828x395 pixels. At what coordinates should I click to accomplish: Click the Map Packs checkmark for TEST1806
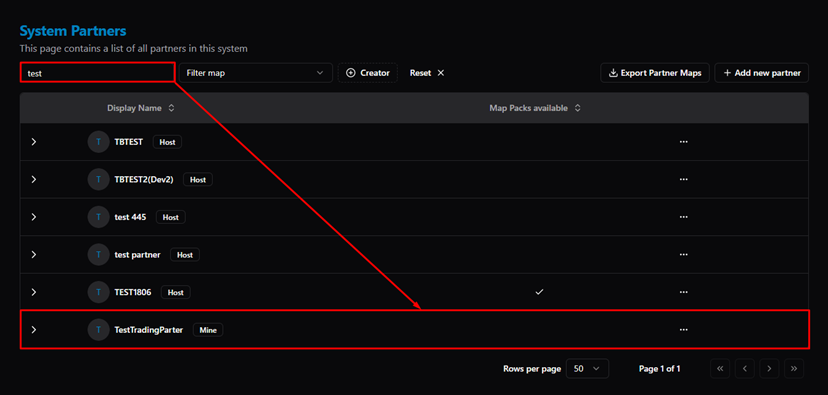click(539, 292)
